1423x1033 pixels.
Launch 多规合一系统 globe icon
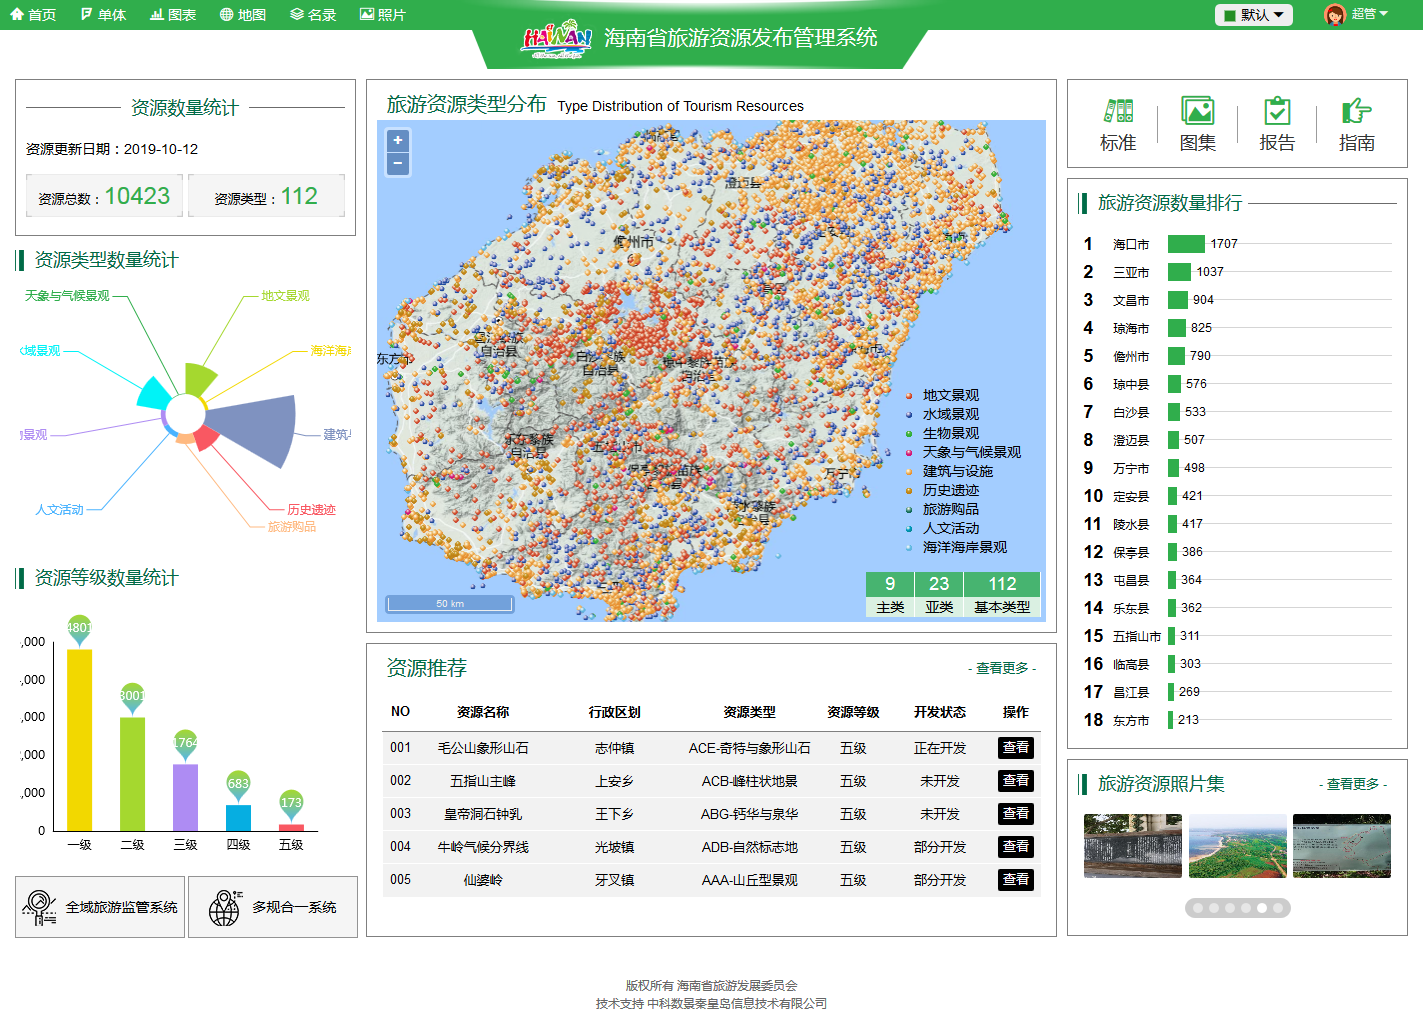pyautogui.click(x=224, y=907)
